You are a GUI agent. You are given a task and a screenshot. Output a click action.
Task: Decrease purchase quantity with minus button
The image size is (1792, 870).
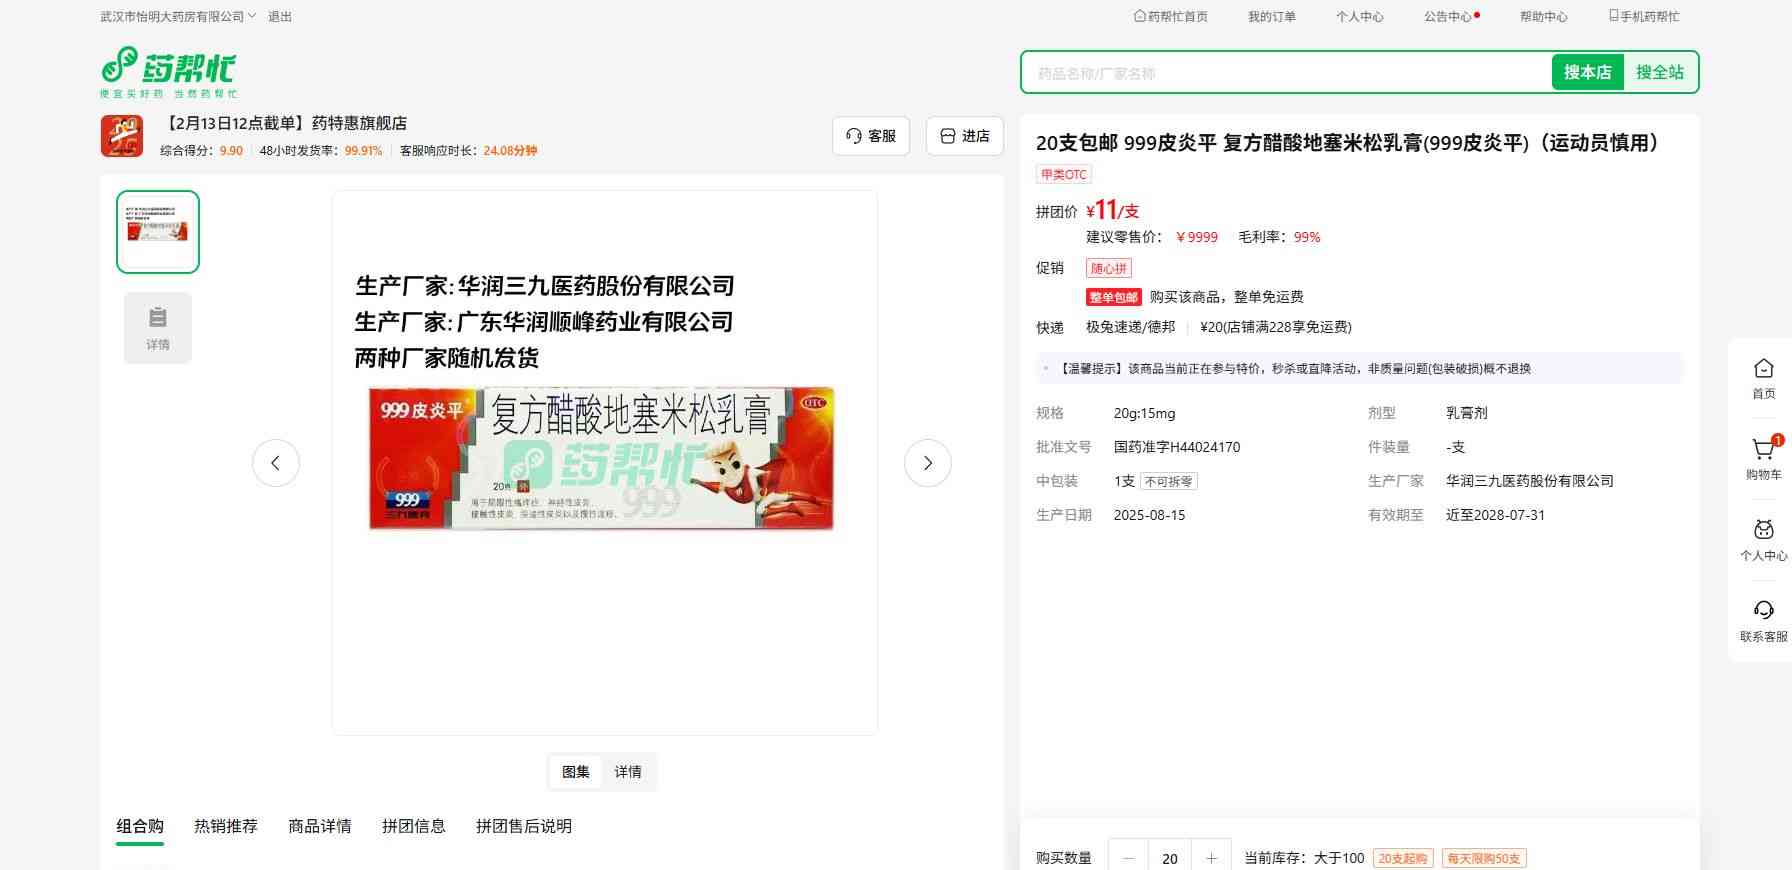[x=1129, y=858]
